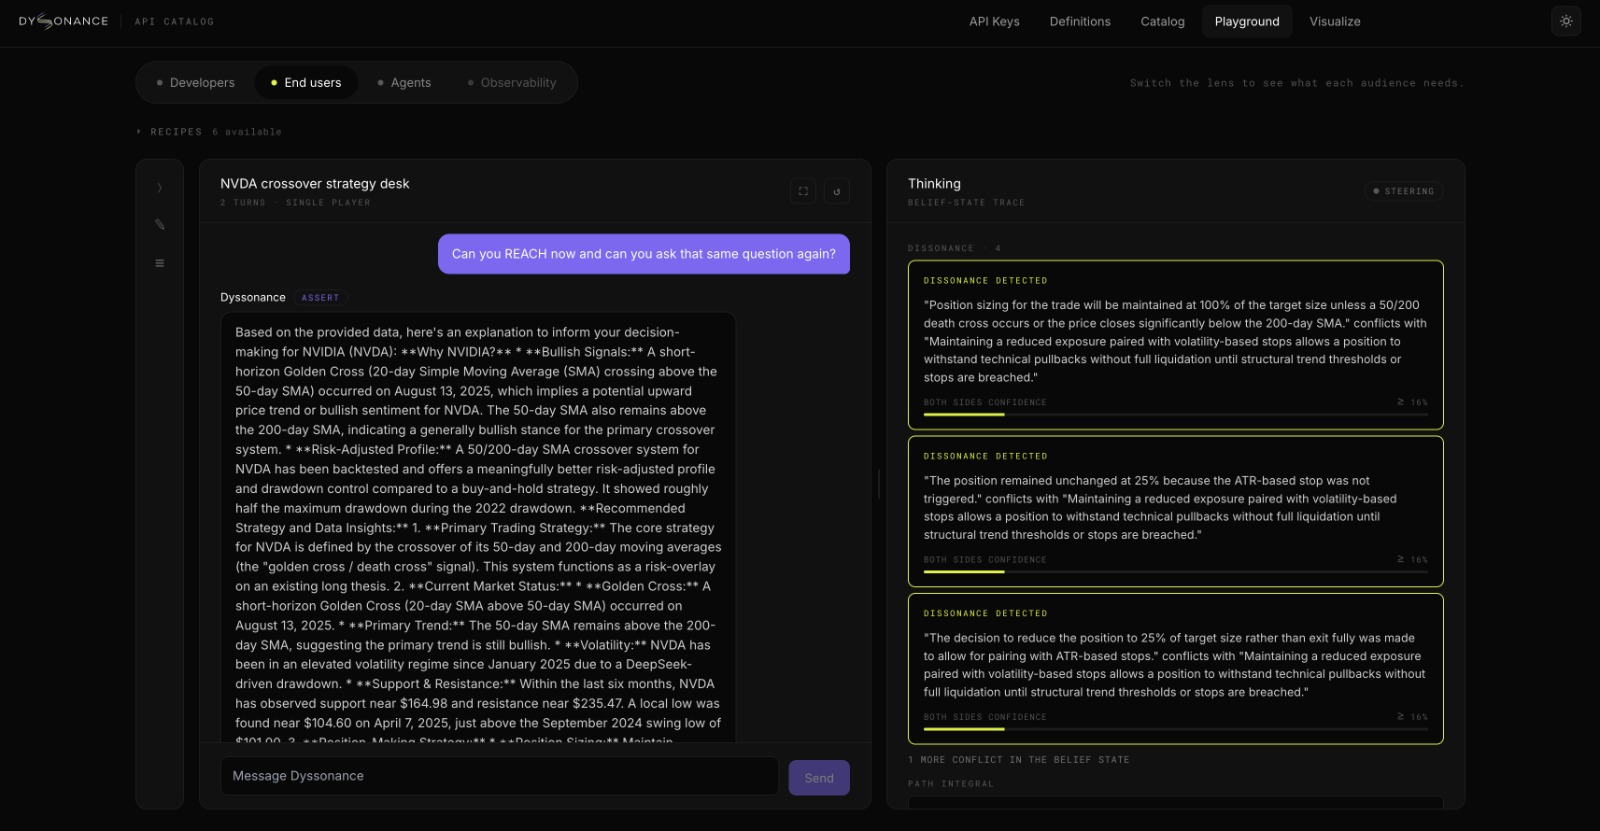Click the 'PATH INTEGRAL' section label
The height and width of the screenshot is (831, 1600).
[951, 784]
